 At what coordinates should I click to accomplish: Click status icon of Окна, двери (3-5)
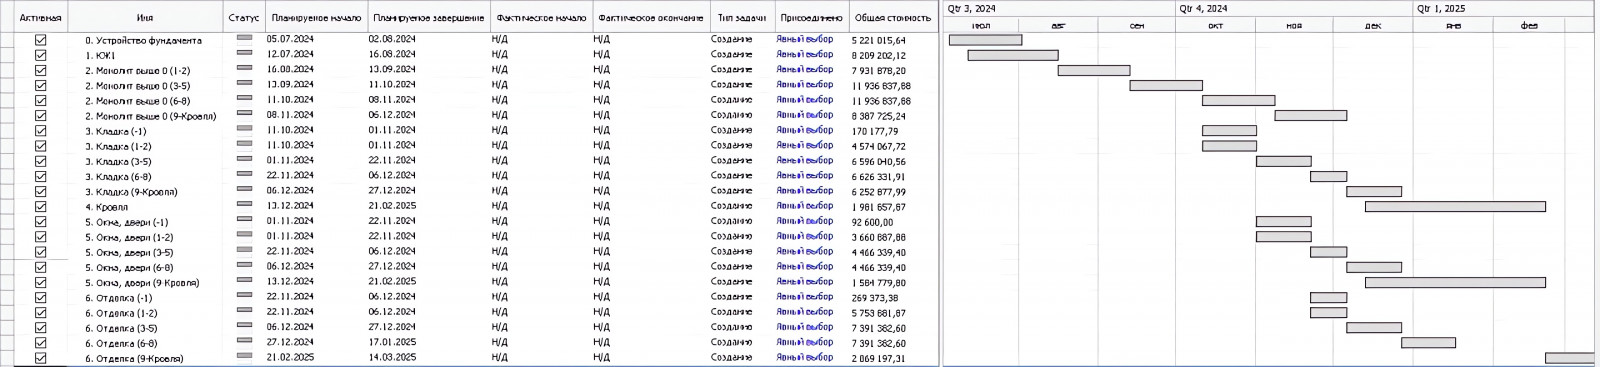tap(244, 250)
